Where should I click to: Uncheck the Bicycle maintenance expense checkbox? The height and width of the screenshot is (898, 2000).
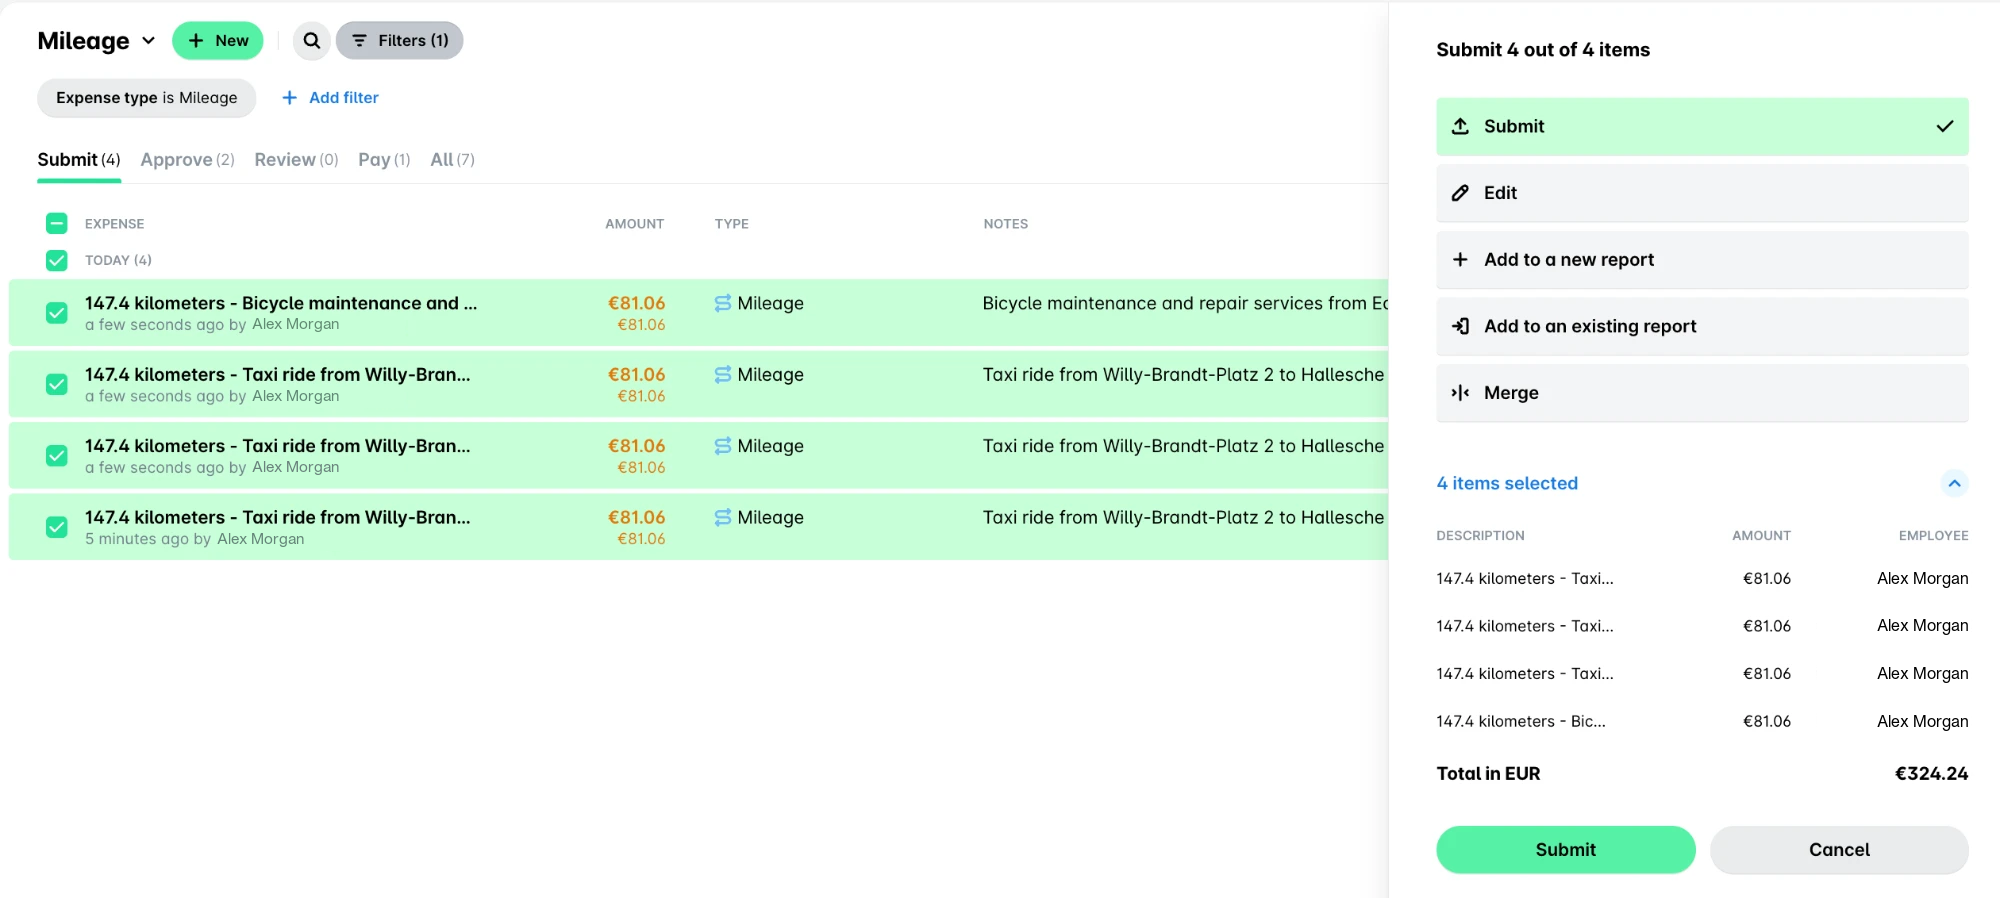[x=57, y=313]
